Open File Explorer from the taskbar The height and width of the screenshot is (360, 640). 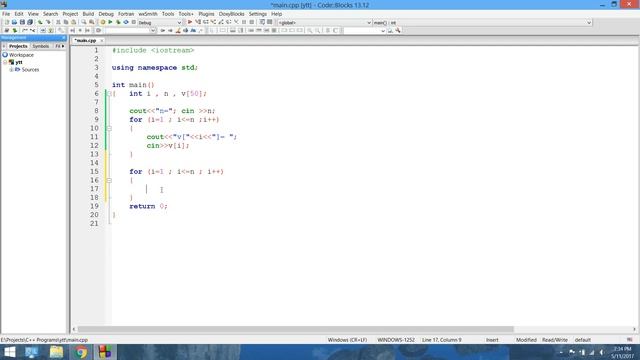56,352
